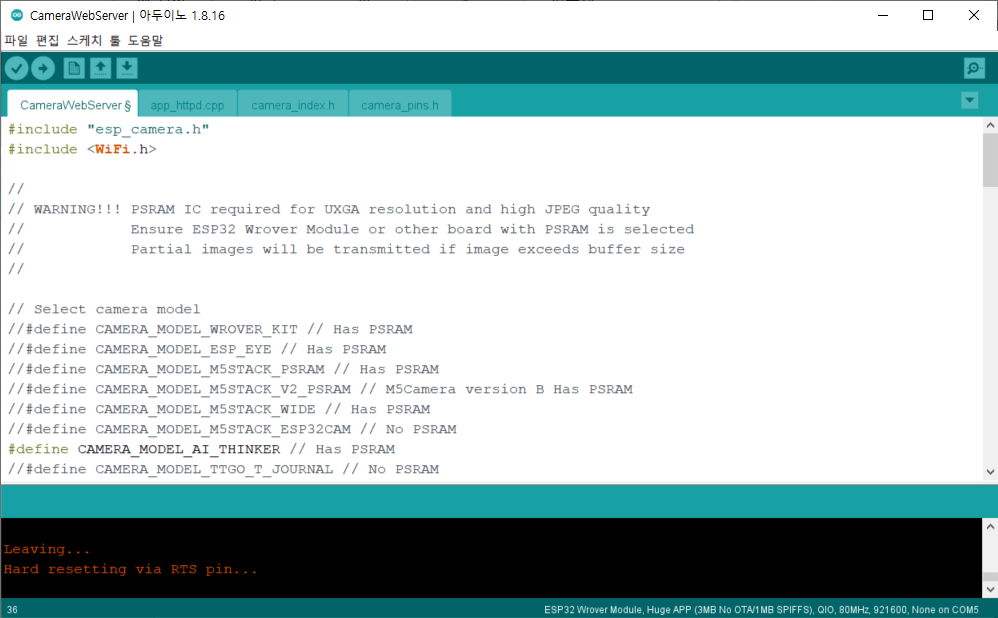The width and height of the screenshot is (998, 618).
Task: Click the ESP32 Wrover Module board status text
Action: pyautogui.click(x=761, y=610)
